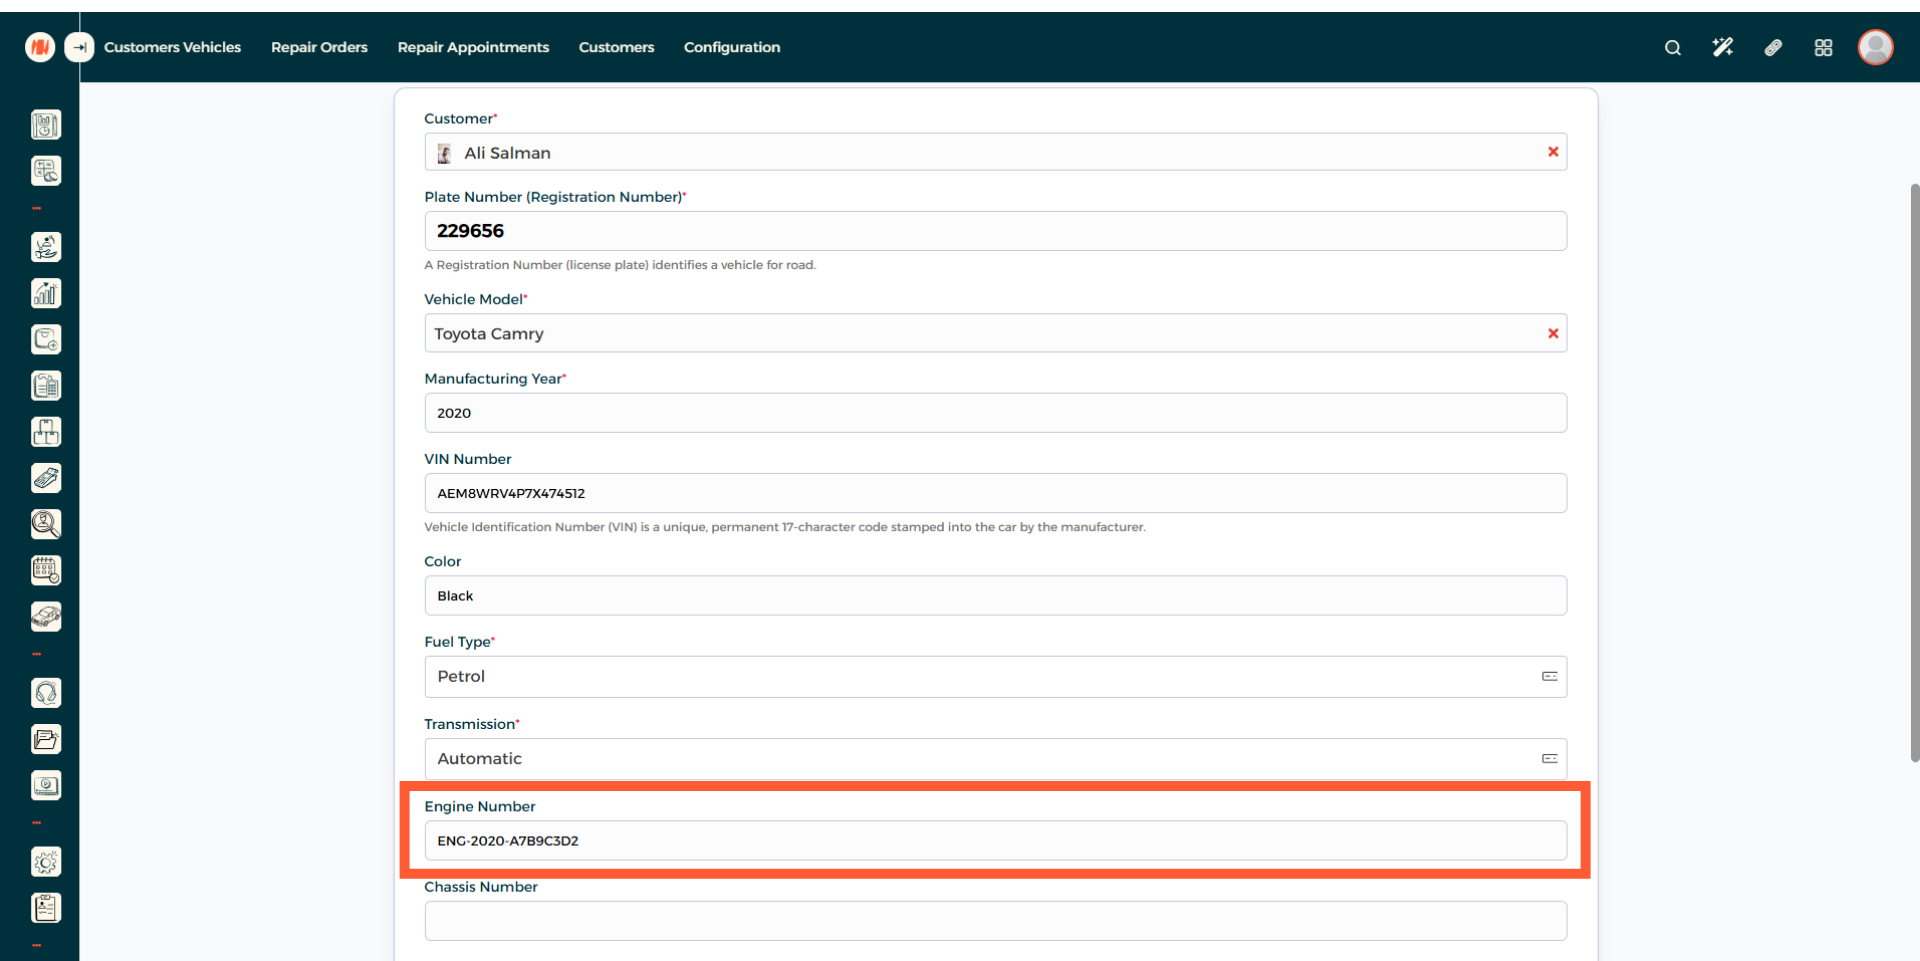Viewport: 1920px width, 961px height.
Task: Click the chain link icon
Action: (x=1773, y=48)
